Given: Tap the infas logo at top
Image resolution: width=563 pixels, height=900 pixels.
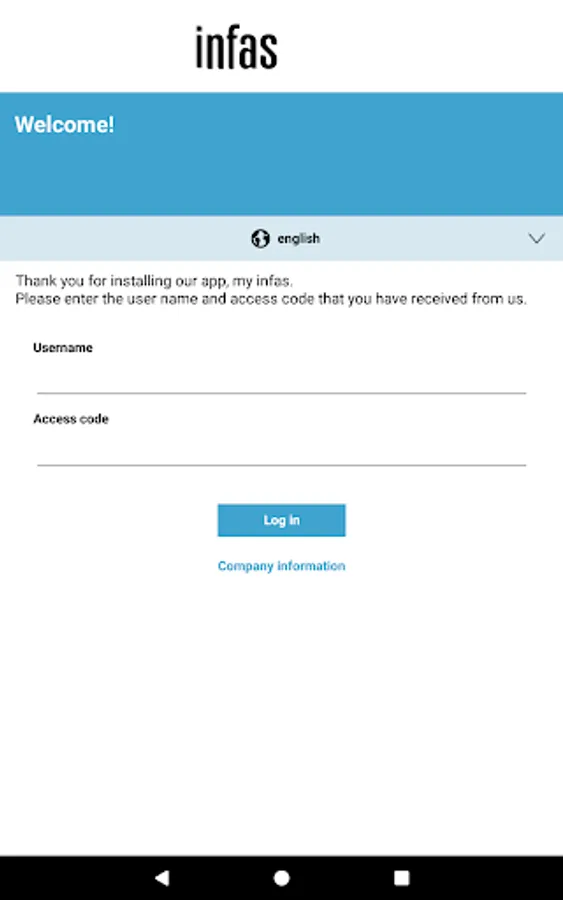Looking at the screenshot, I should 236,47.
